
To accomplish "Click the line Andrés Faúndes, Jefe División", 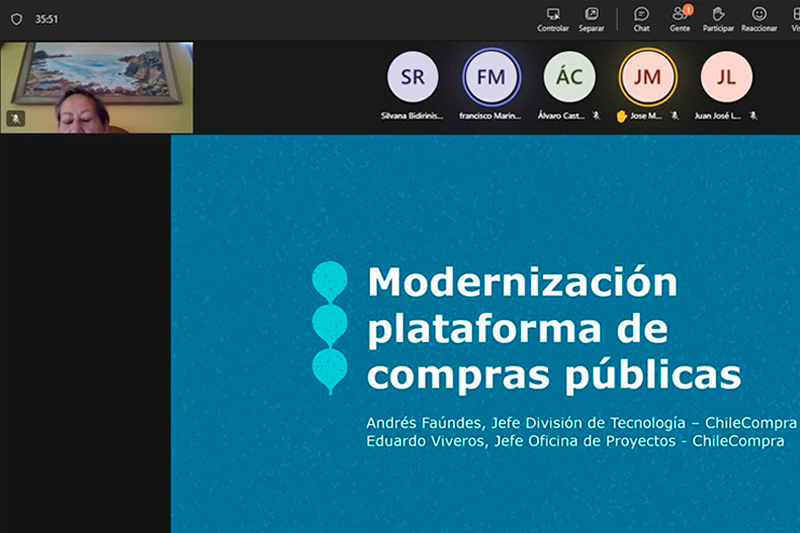I will tap(581, 423).
